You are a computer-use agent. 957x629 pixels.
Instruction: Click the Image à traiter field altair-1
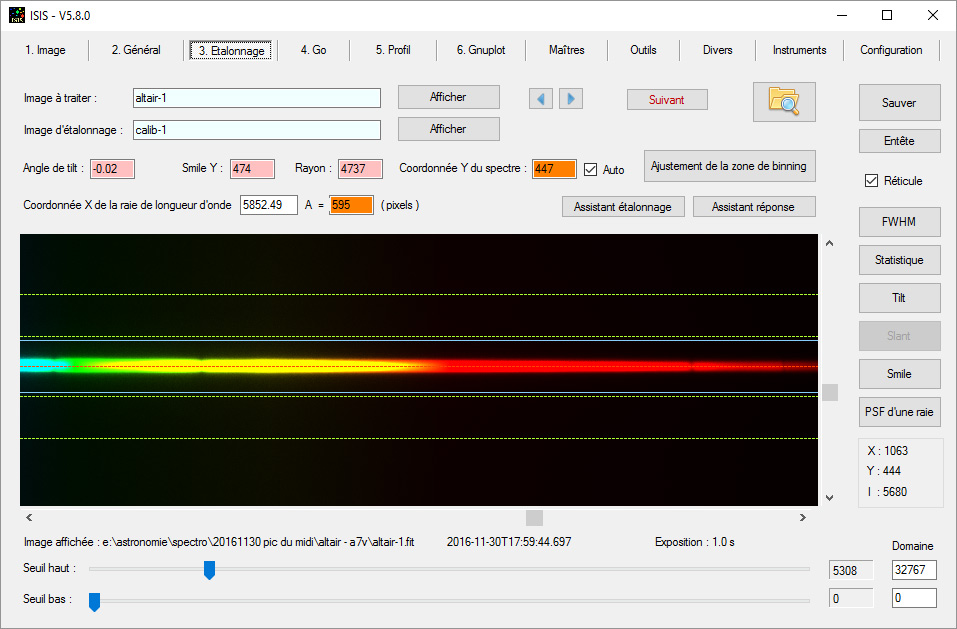[x=257, y=98]
